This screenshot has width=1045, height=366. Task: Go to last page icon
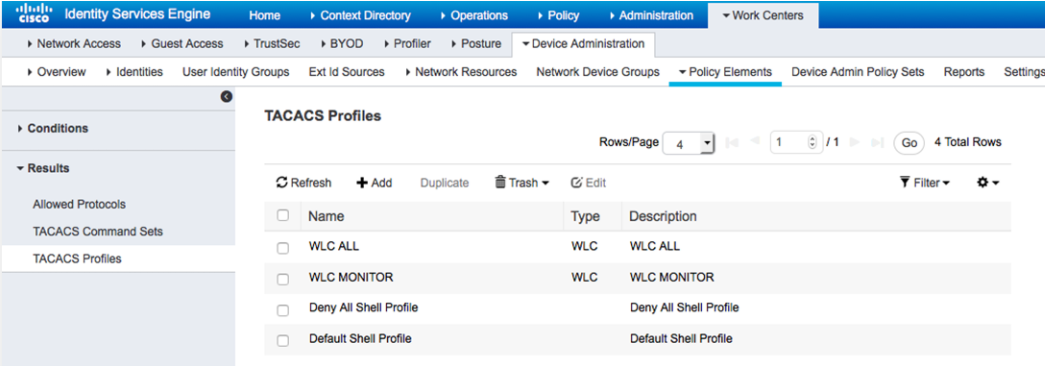click(x=878, y=142)
